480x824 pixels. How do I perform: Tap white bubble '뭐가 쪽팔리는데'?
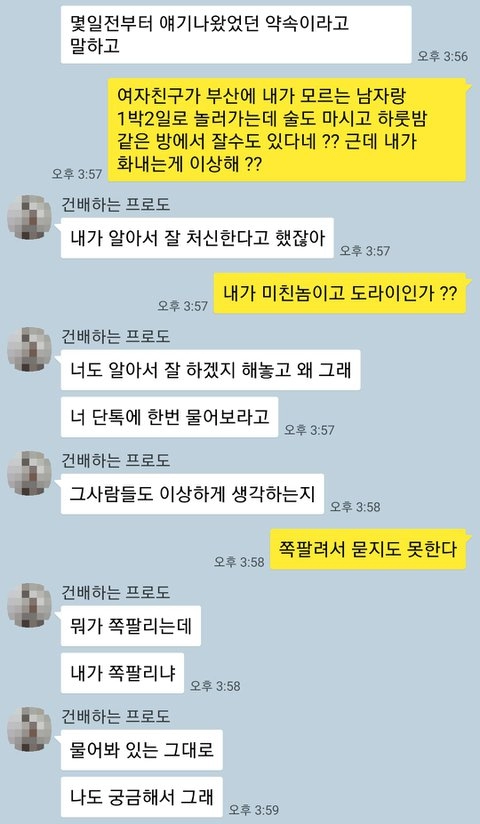pos(131,626)
